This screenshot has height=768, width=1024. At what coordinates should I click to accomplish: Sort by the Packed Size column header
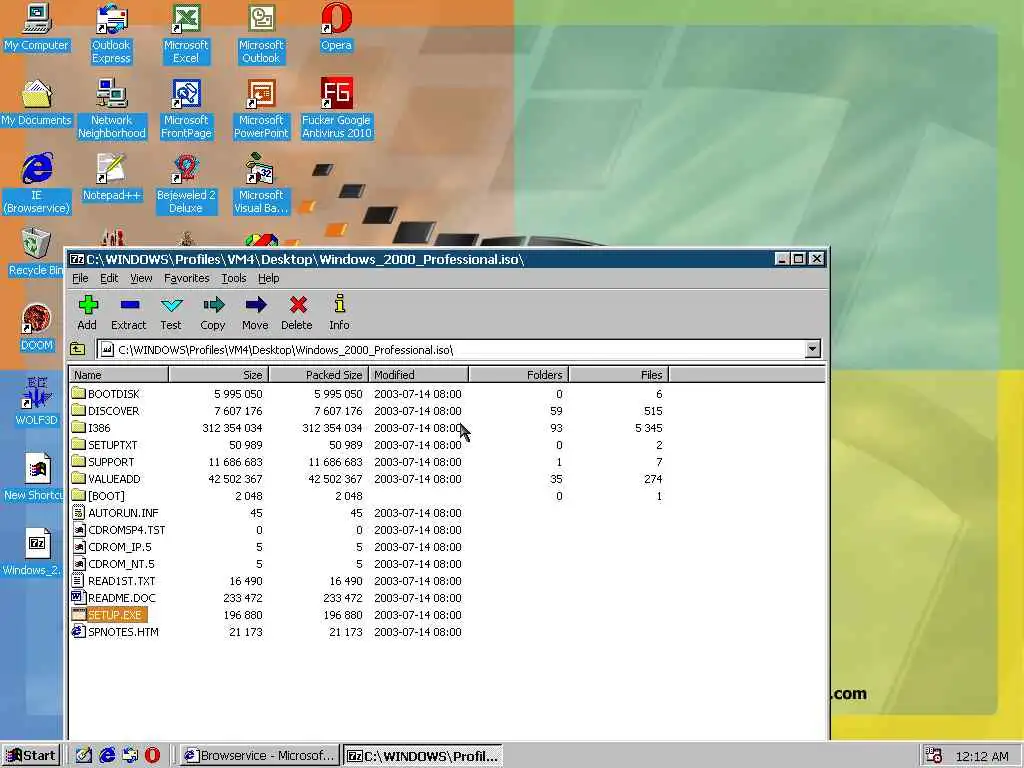(x=319, y=375)
